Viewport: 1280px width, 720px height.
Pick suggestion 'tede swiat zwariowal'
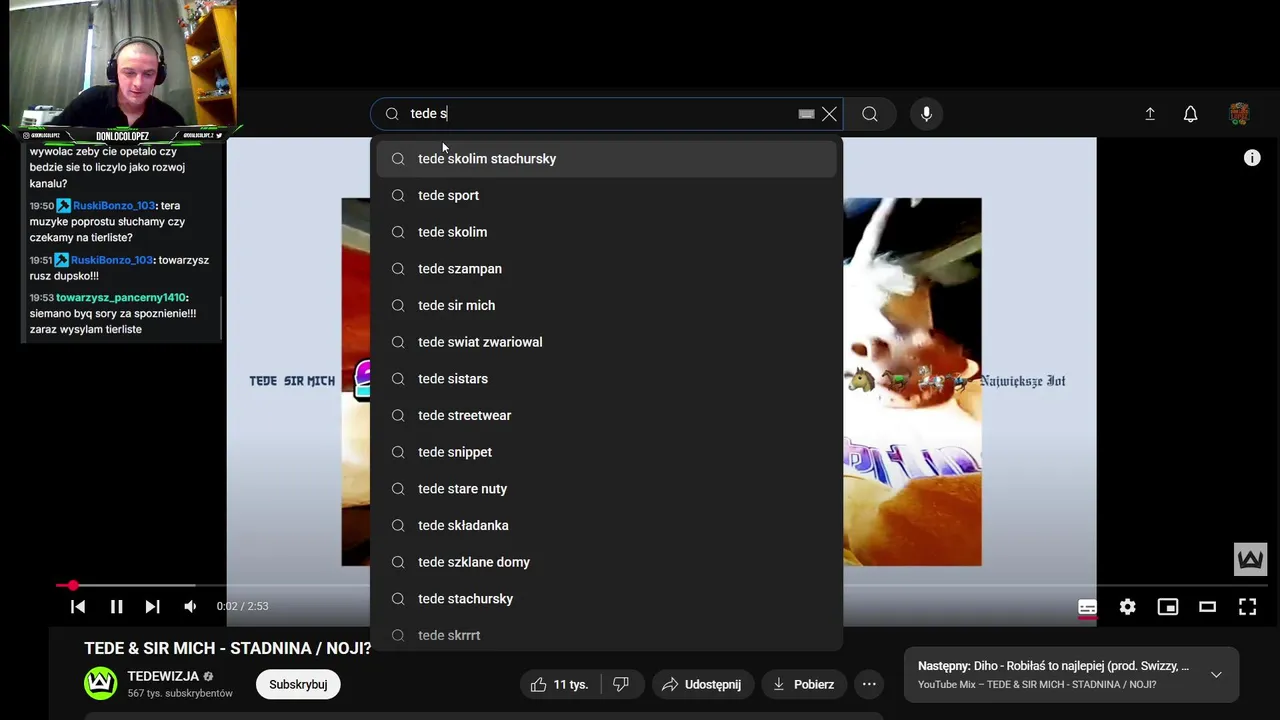coord(606,342)
